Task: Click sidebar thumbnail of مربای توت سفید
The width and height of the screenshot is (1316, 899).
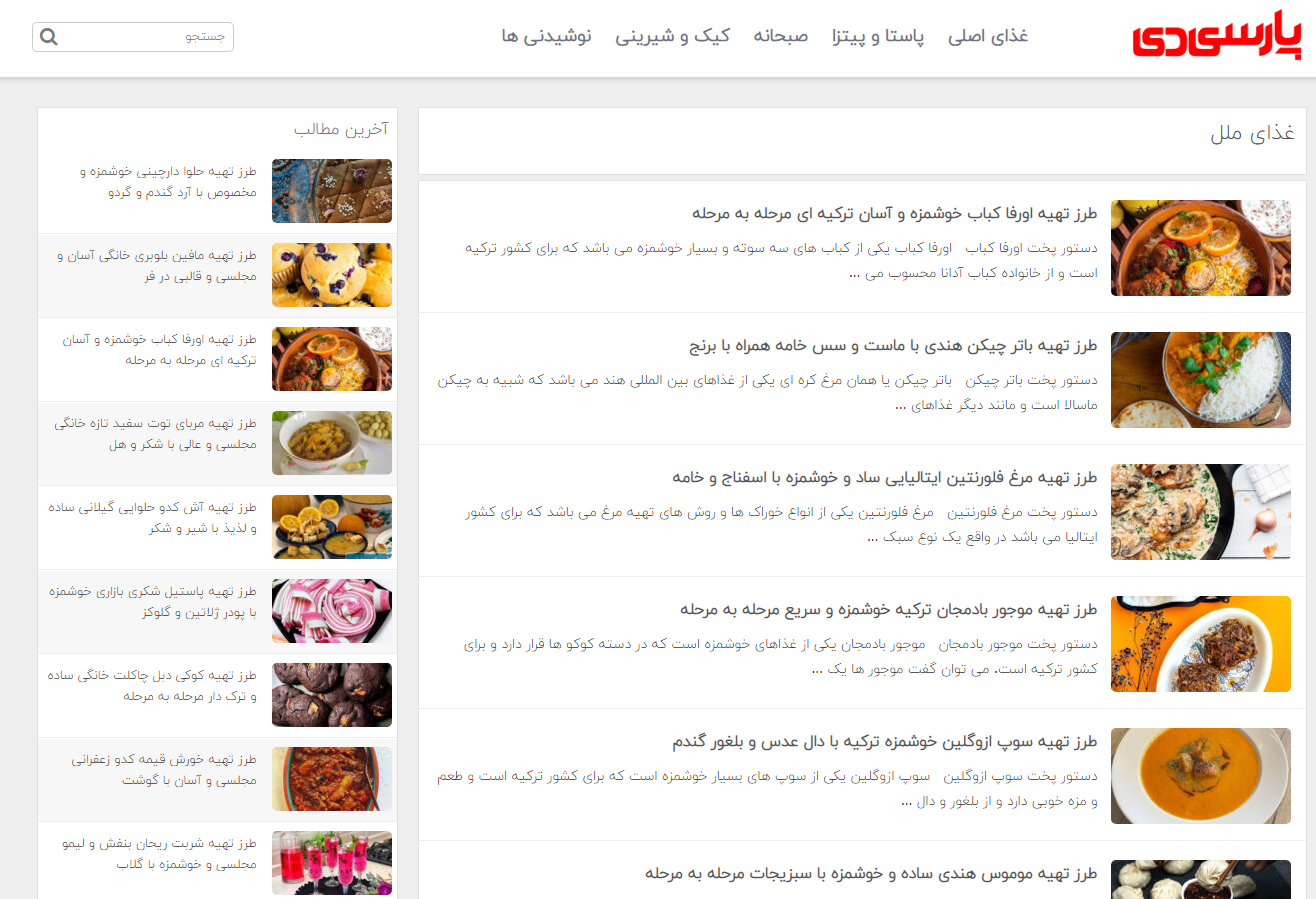Action: [x=332, y=443]
